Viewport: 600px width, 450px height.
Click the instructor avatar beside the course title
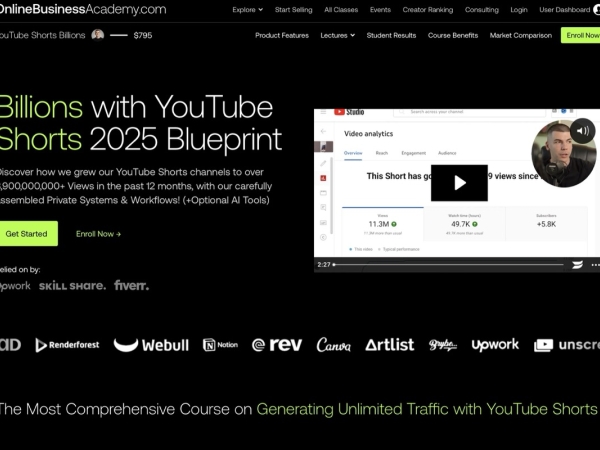(x=98, y=35)
